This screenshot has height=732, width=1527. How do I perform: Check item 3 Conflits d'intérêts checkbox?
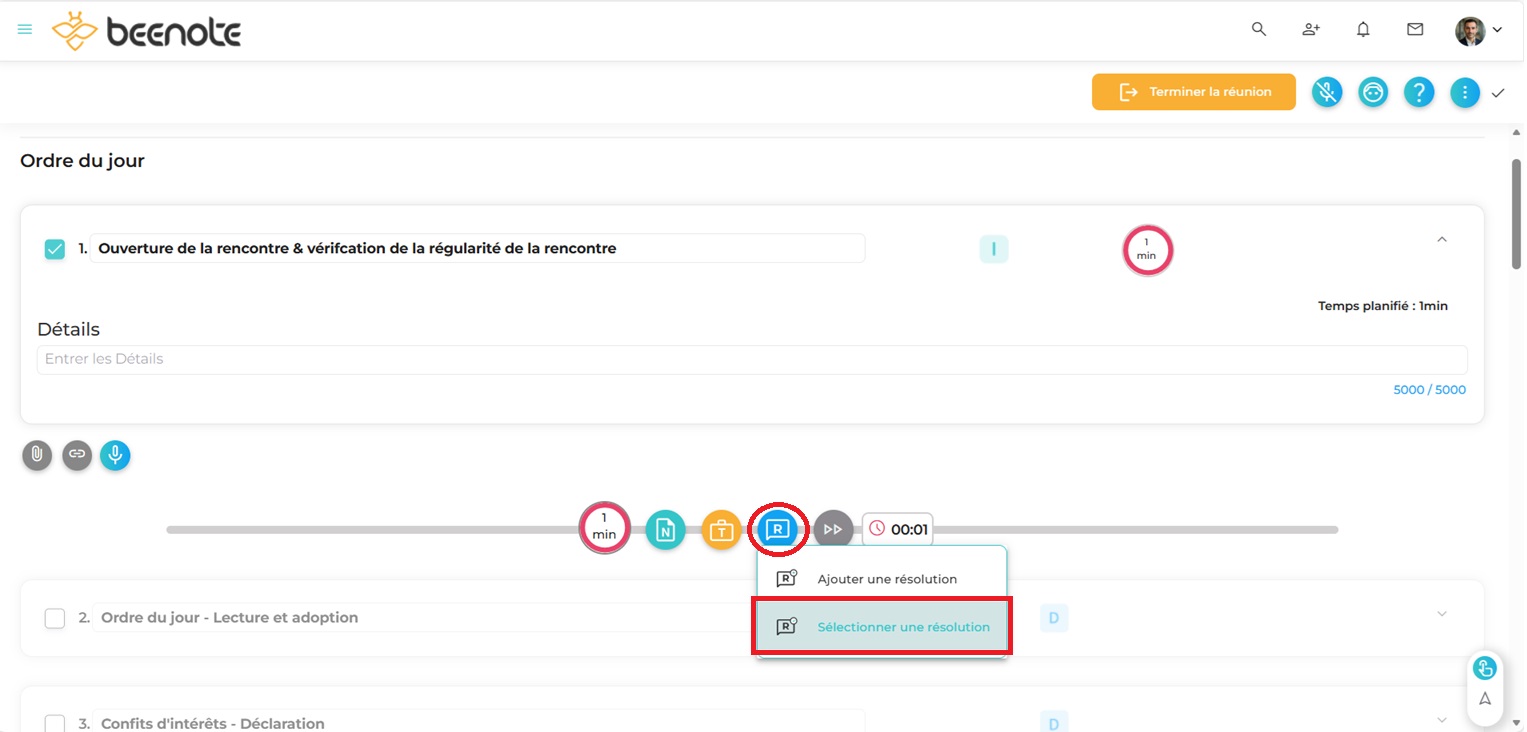click(x=55, y=723)
